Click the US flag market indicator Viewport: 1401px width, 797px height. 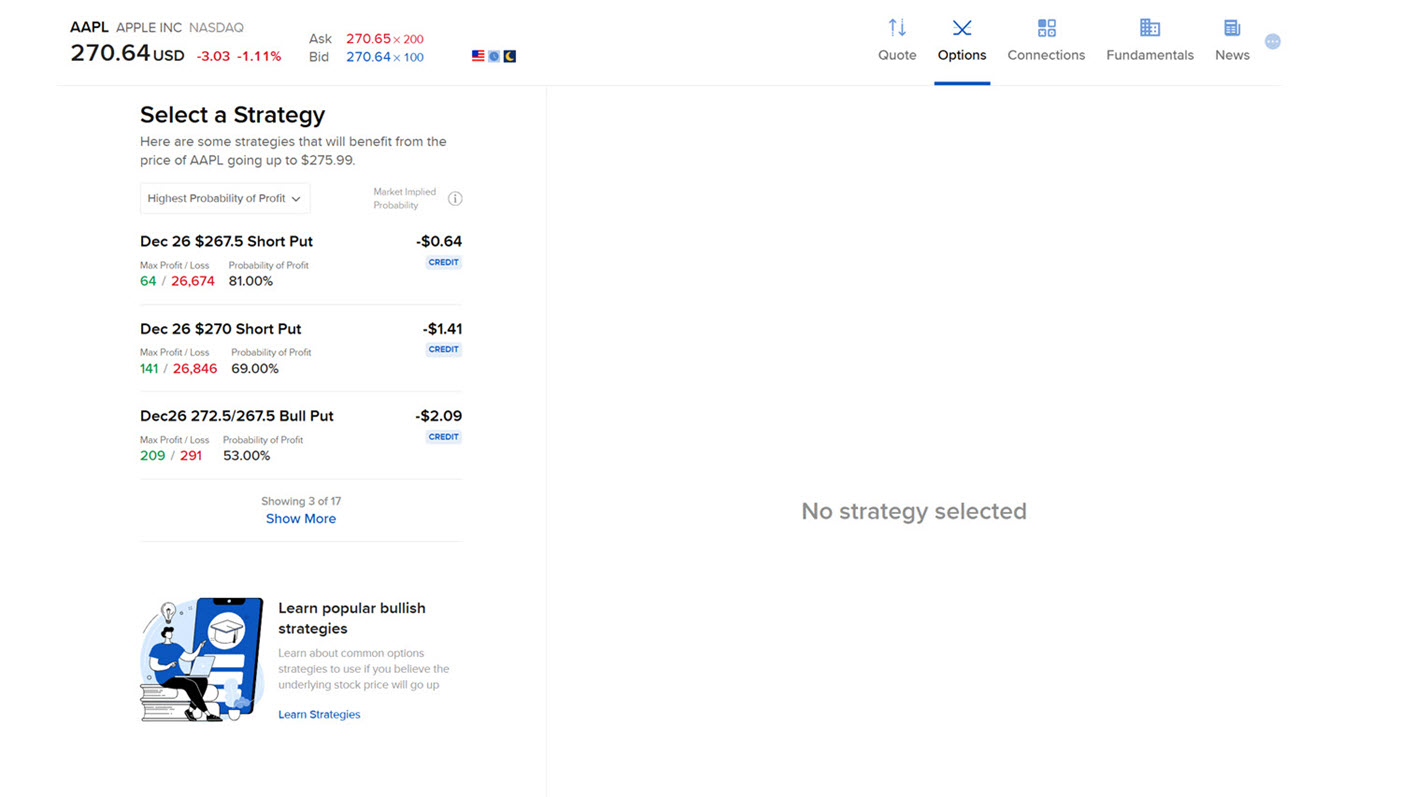click(x=478, y=56)
